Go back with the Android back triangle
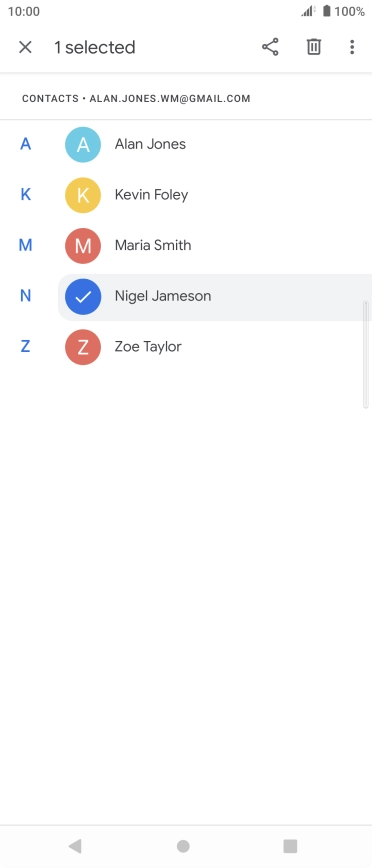The image size is (372, 868). 75,846
